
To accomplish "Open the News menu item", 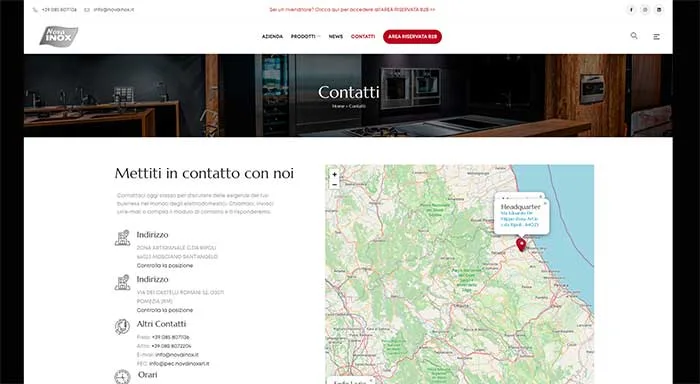I will [x=336, y=37].
